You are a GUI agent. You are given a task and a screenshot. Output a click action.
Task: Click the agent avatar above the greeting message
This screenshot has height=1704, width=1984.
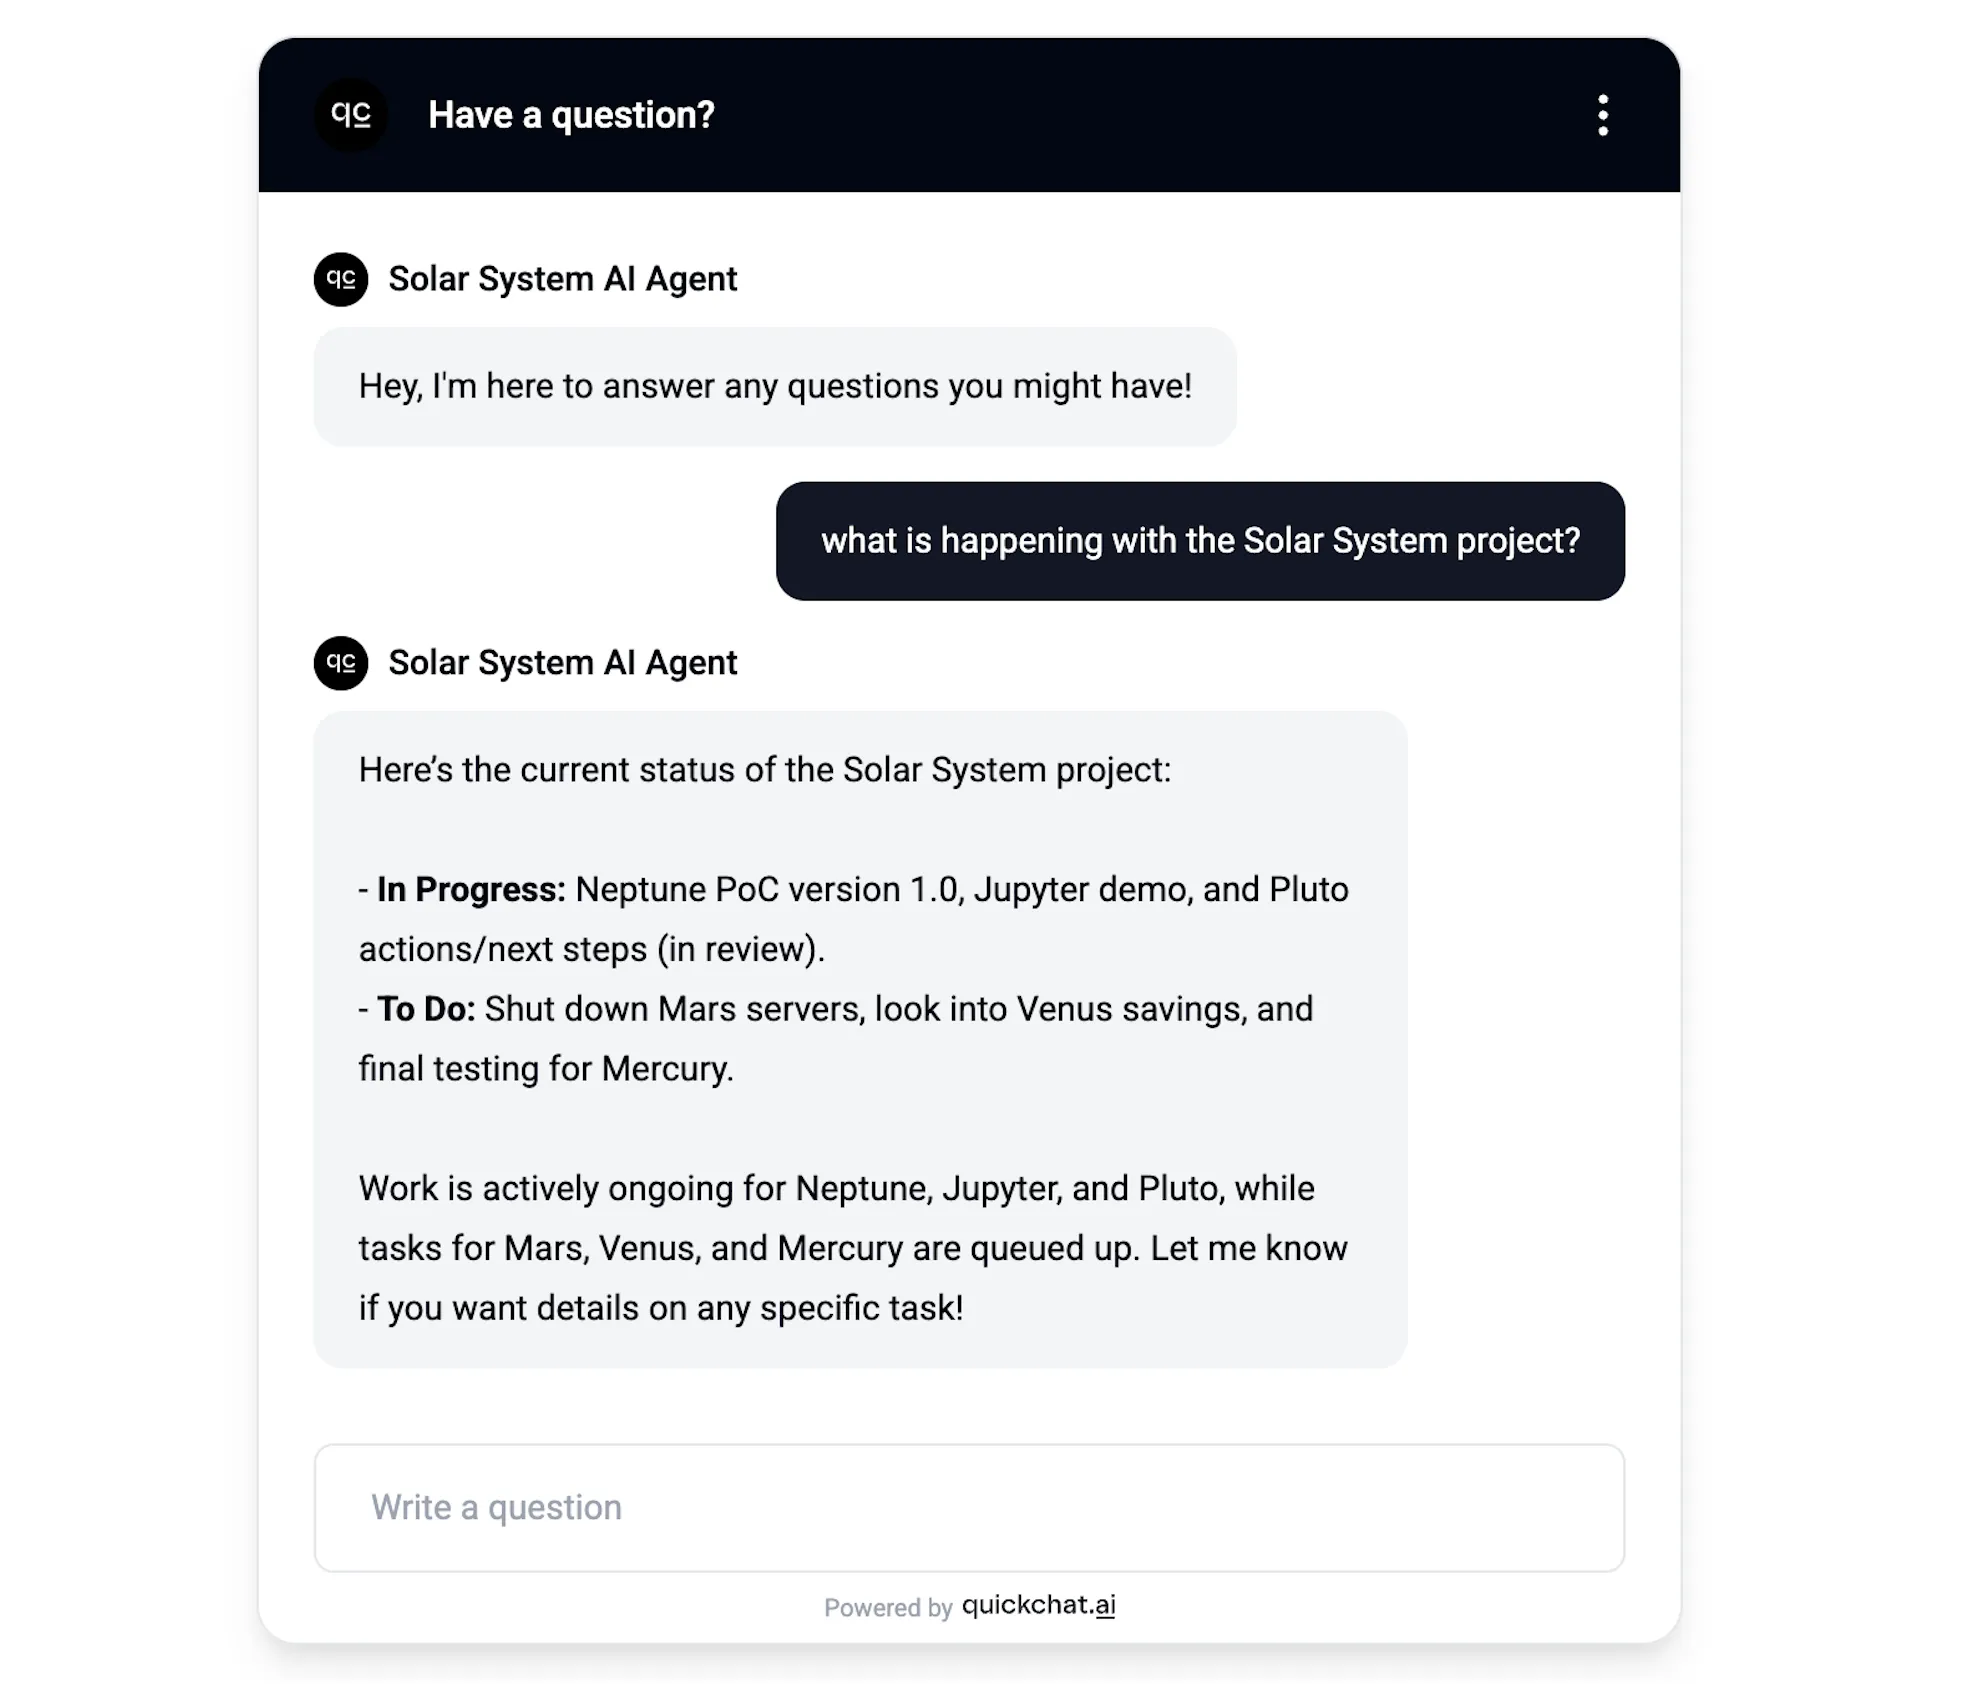[341, 279]
